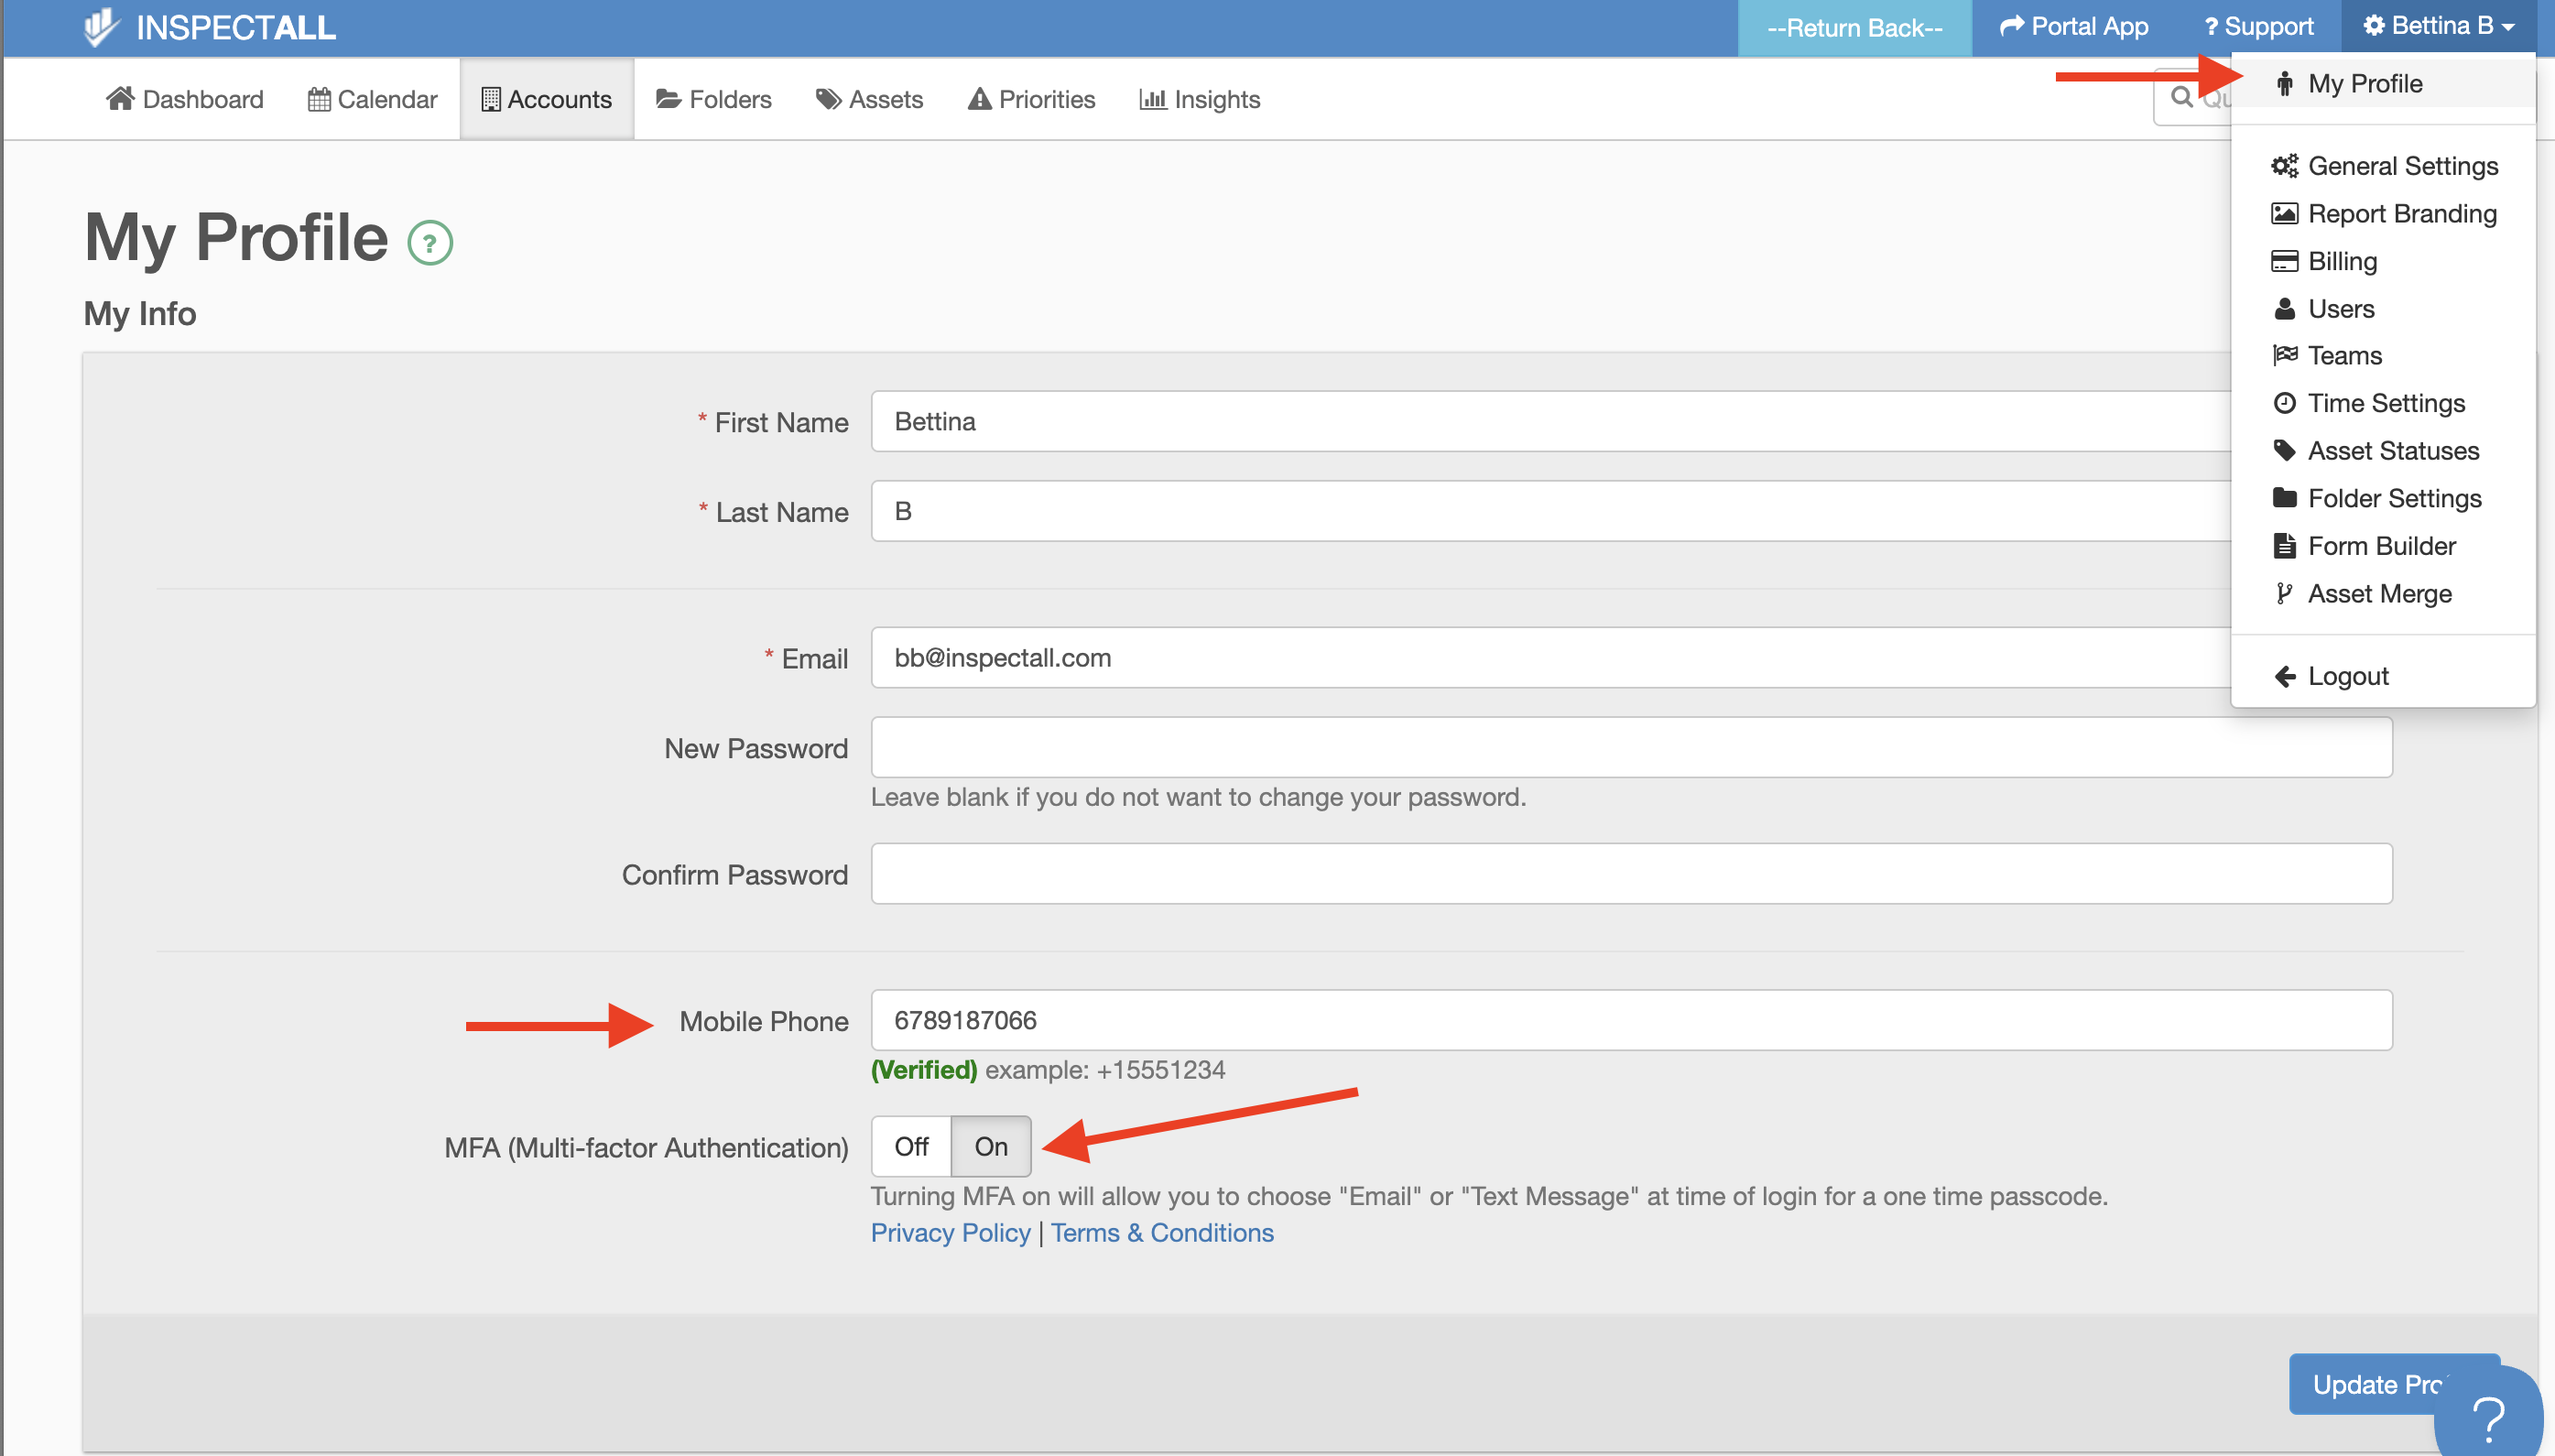Open Terms & Conditions link
The image size is (2555, 1456).
click(1162, 1233)
